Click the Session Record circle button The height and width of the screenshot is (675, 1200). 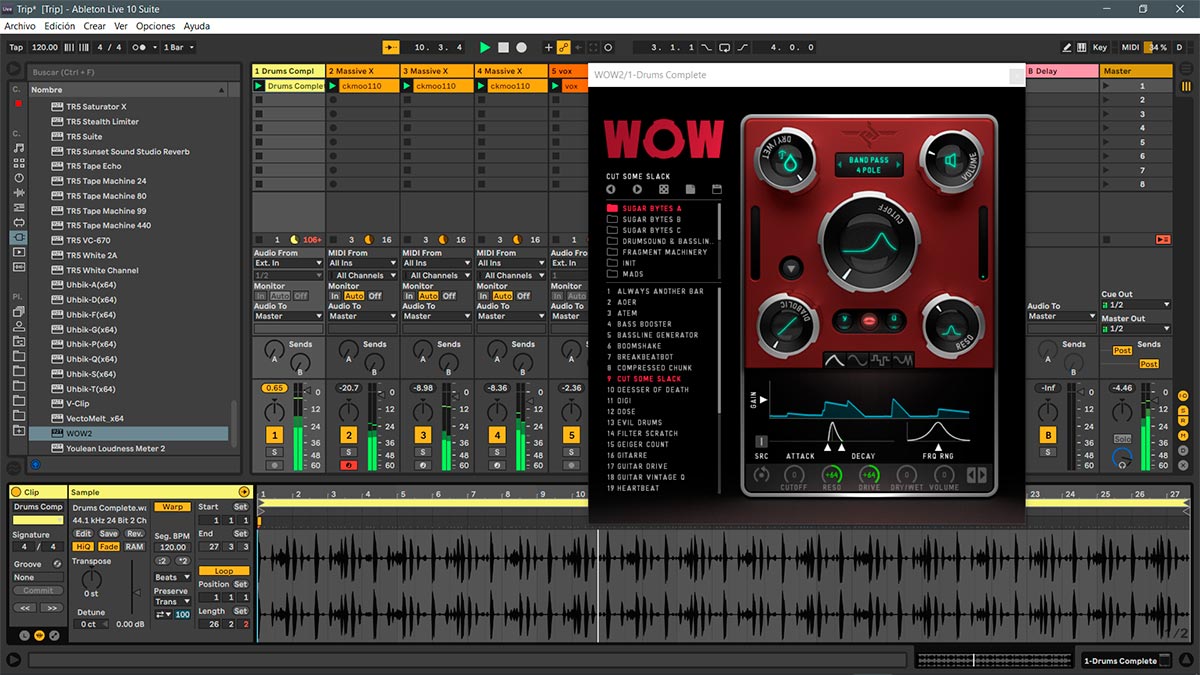[608, 47]
